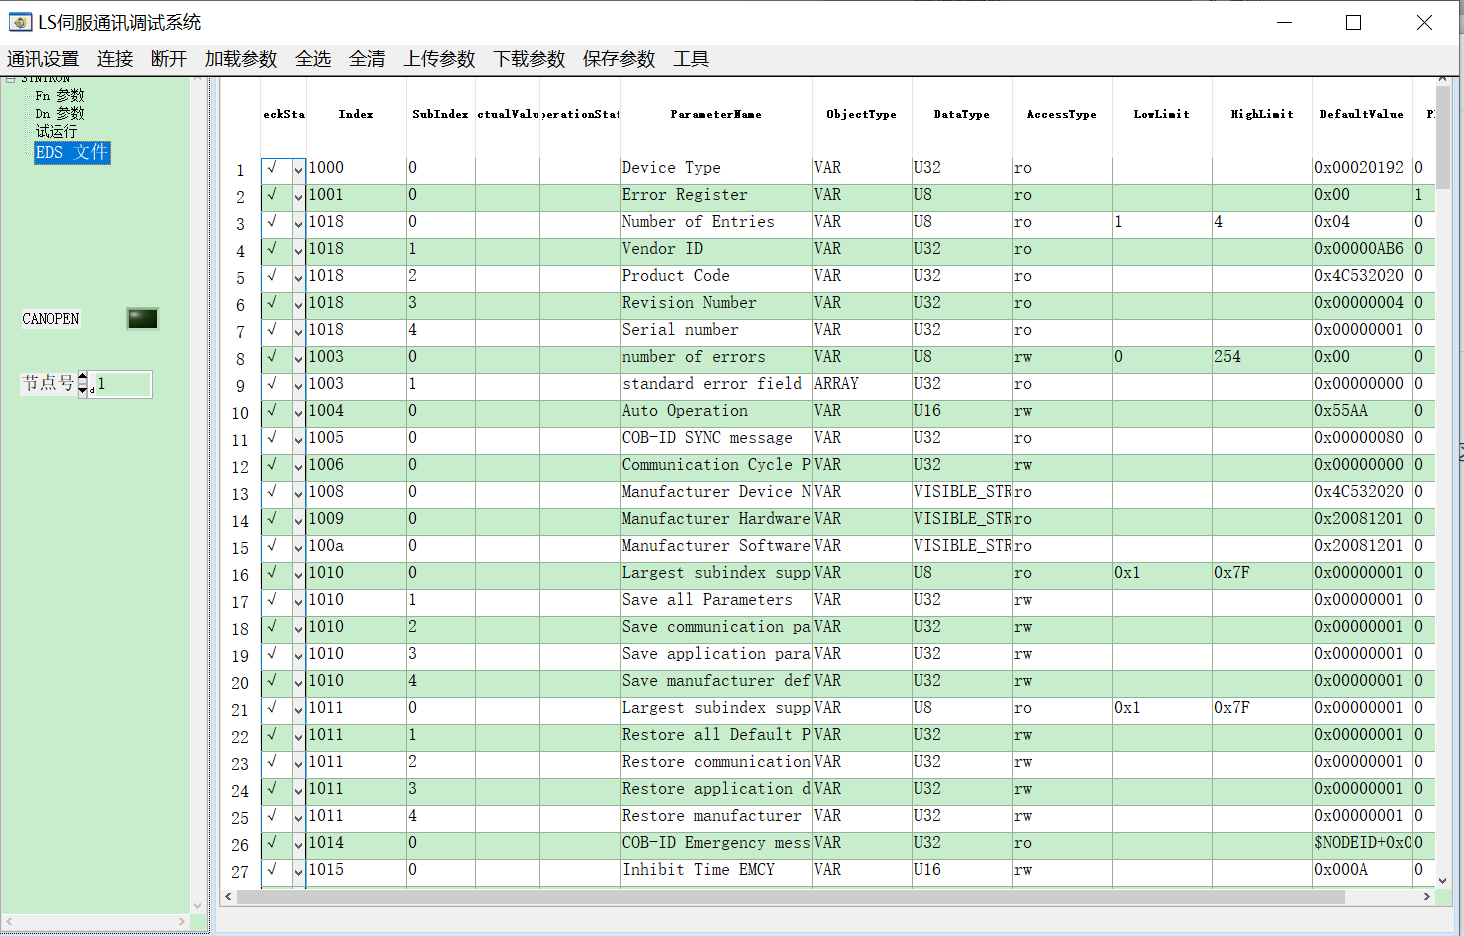
Task: Click 连接 to connect the device
Action: click(x=114, y=58)
